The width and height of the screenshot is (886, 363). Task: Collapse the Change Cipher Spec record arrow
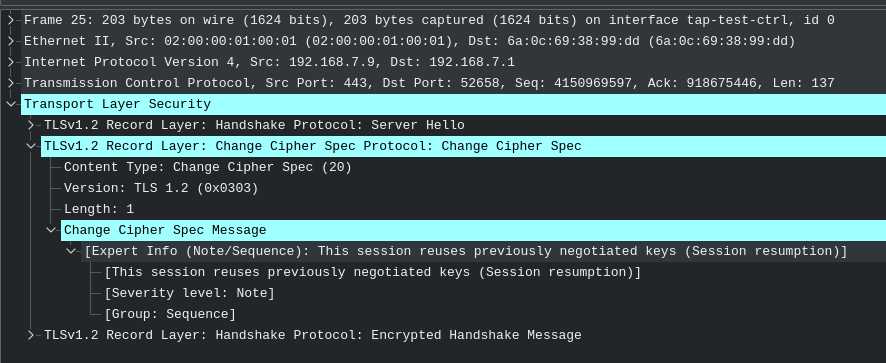(31, 146)
